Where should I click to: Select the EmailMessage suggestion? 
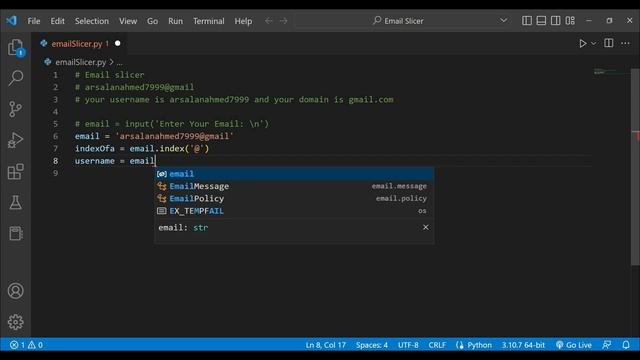294,186
